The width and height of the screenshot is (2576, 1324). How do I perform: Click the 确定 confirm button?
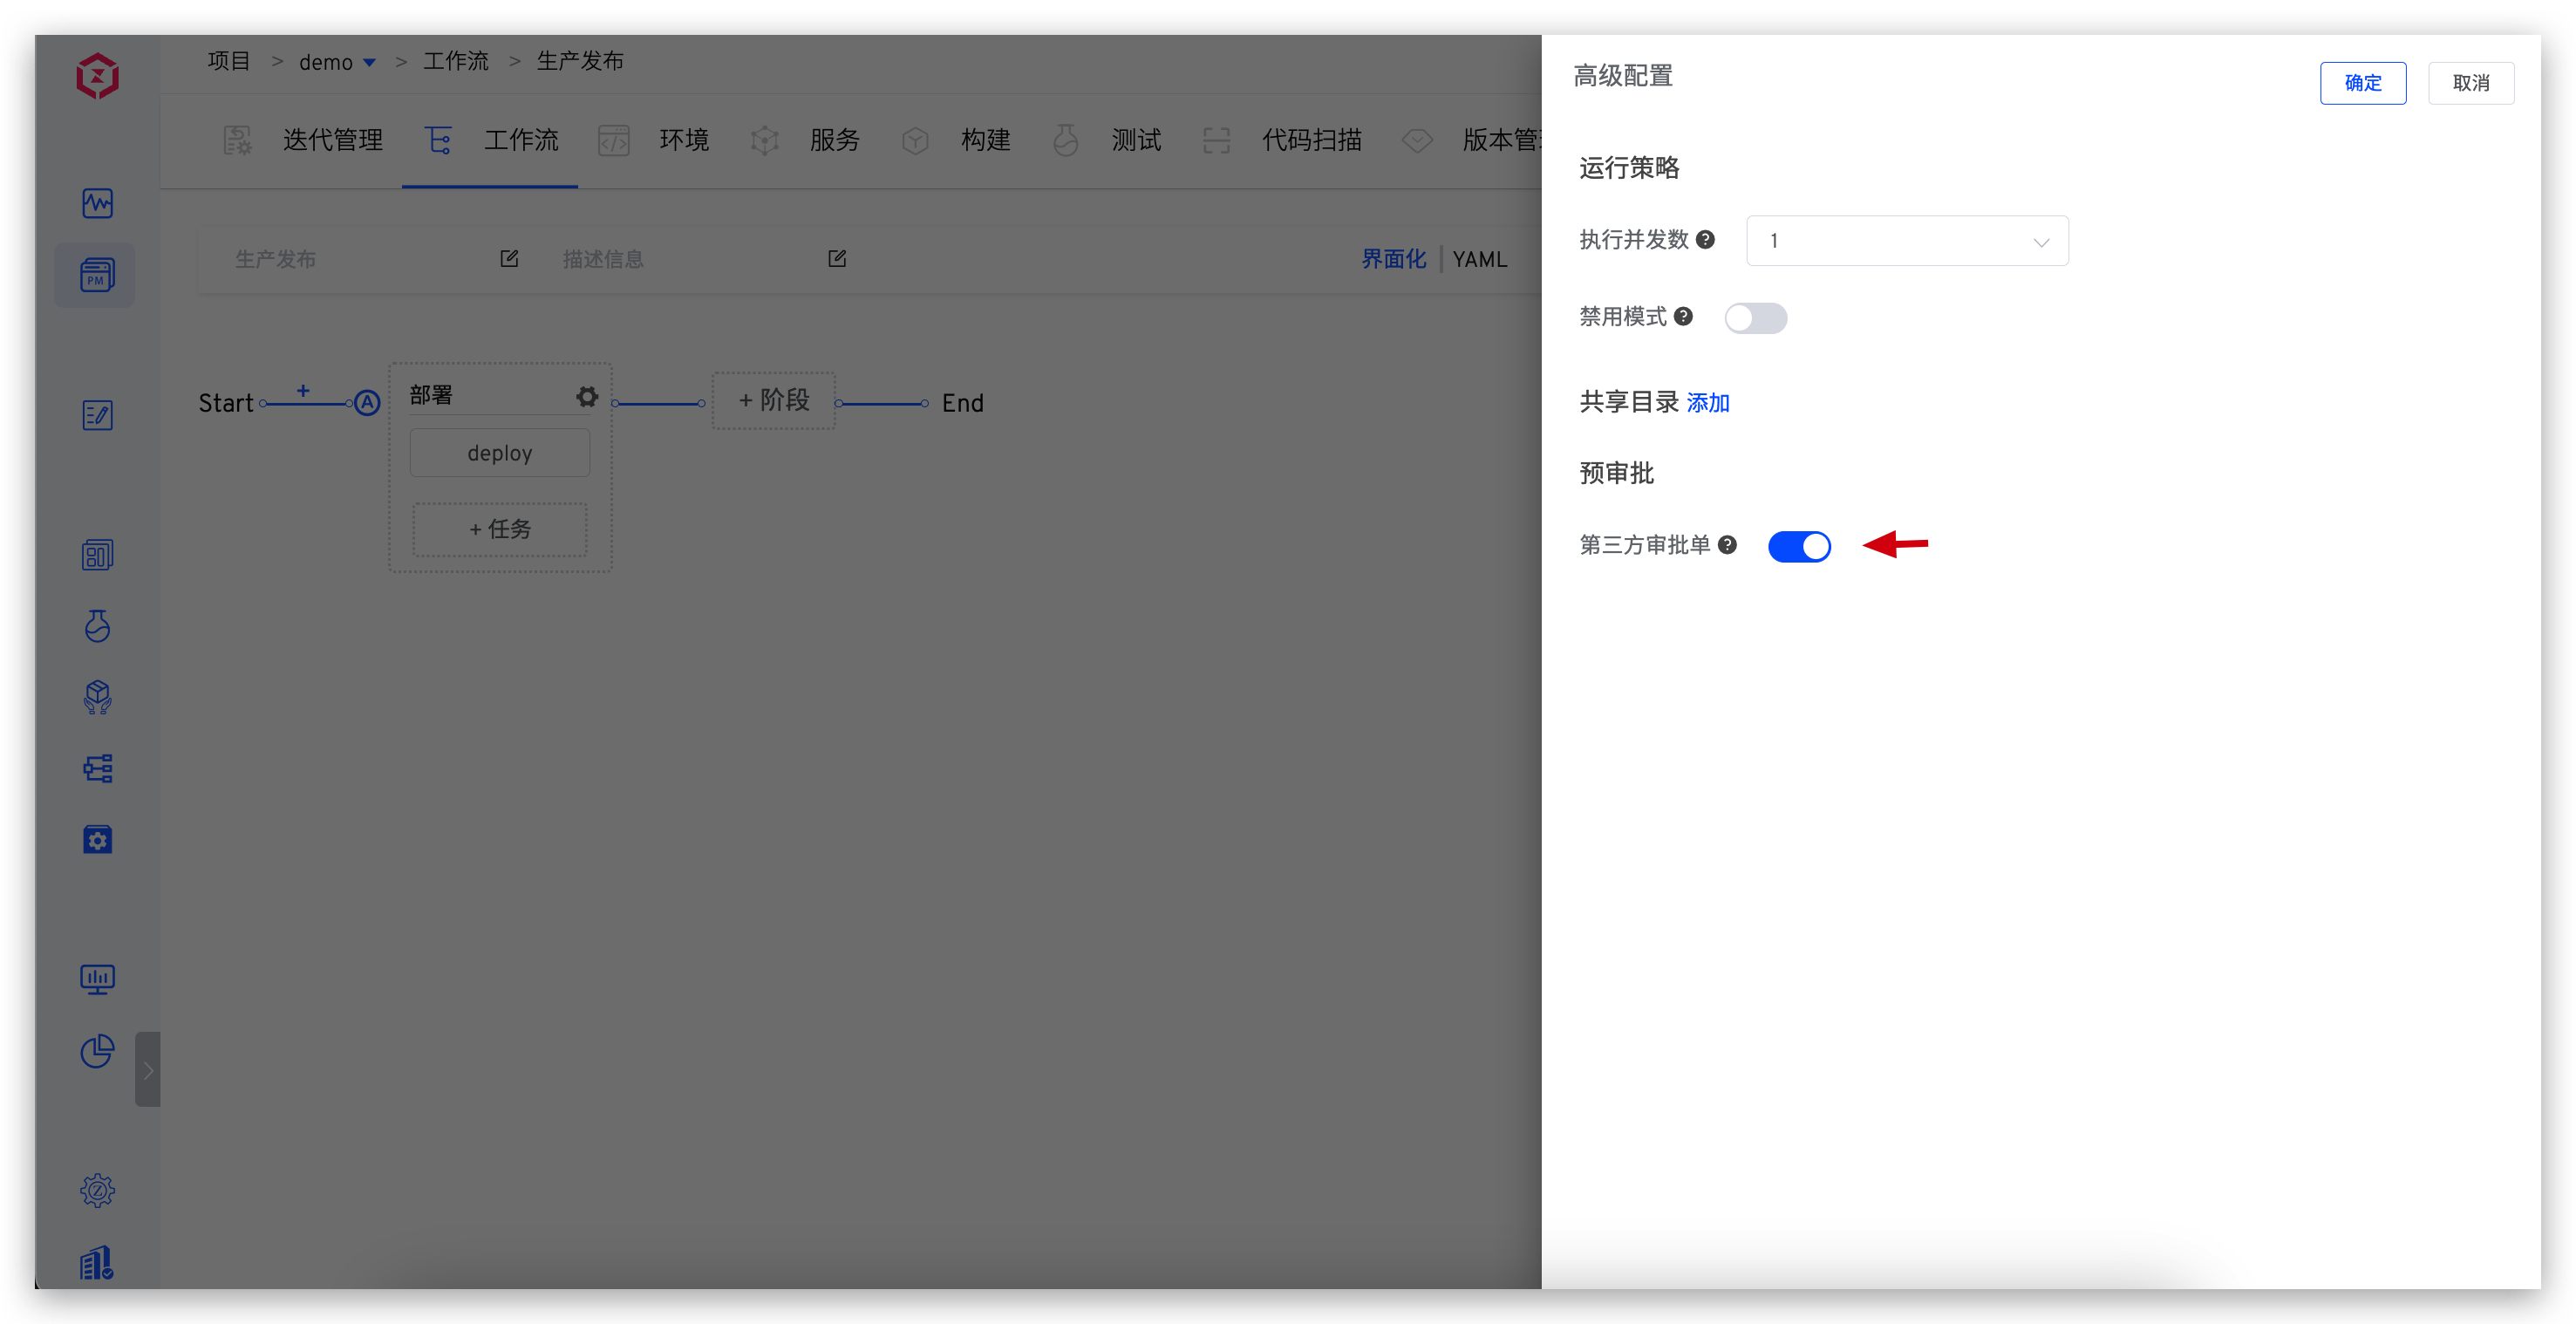click(x=2363, y=83)
